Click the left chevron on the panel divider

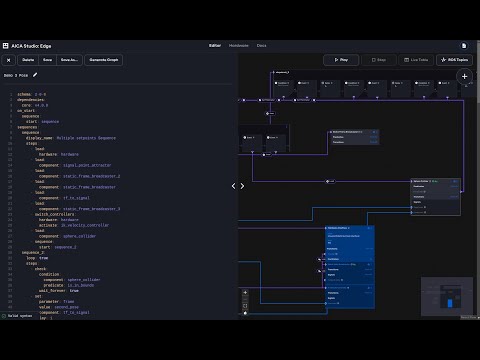tap(234, 186)
